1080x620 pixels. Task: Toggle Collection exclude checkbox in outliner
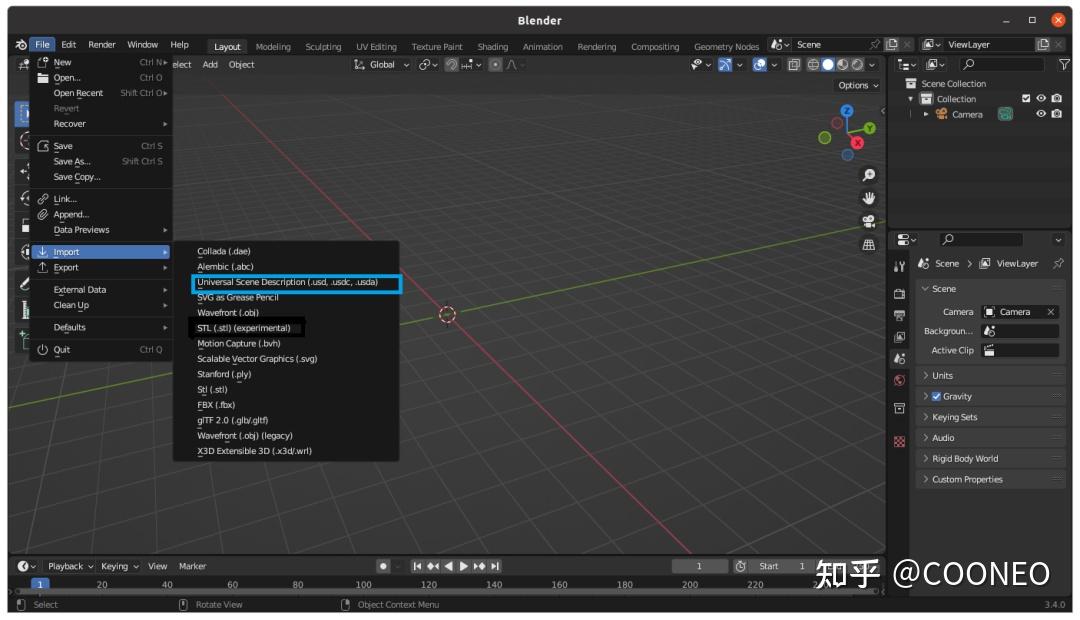click(x=1026, y=99)
